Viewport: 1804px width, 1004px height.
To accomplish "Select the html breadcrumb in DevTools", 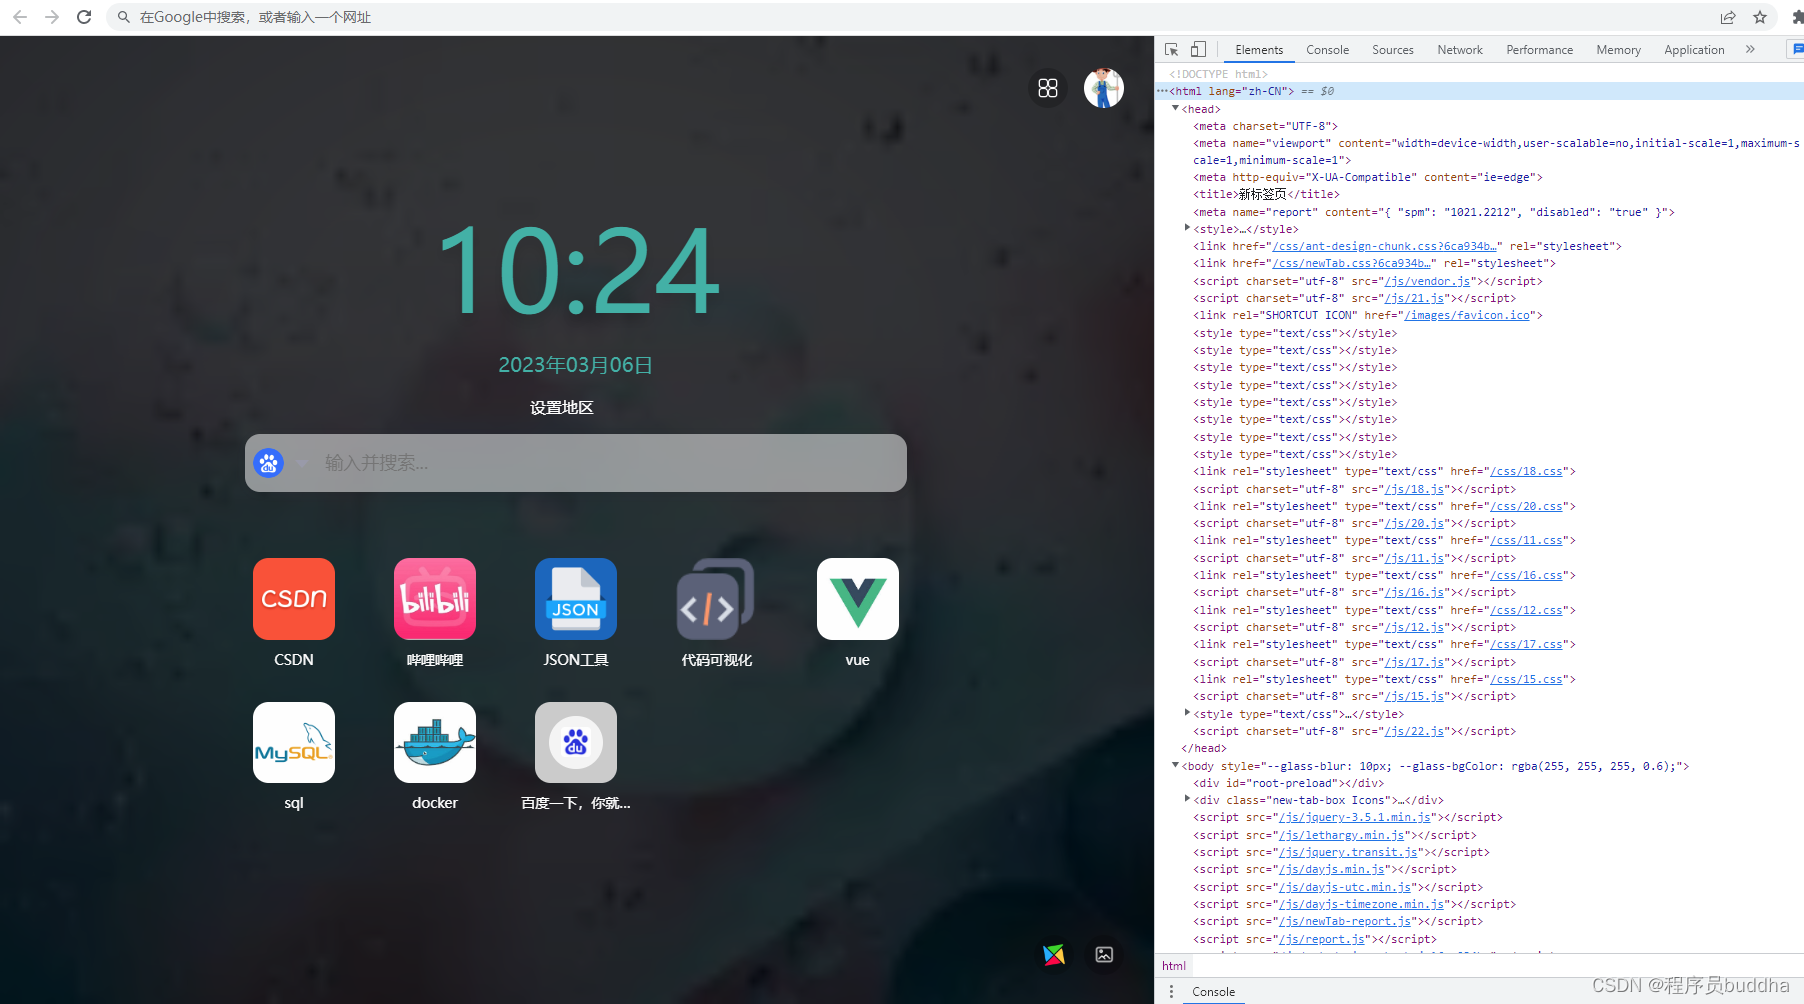I will click(1174, 966).
